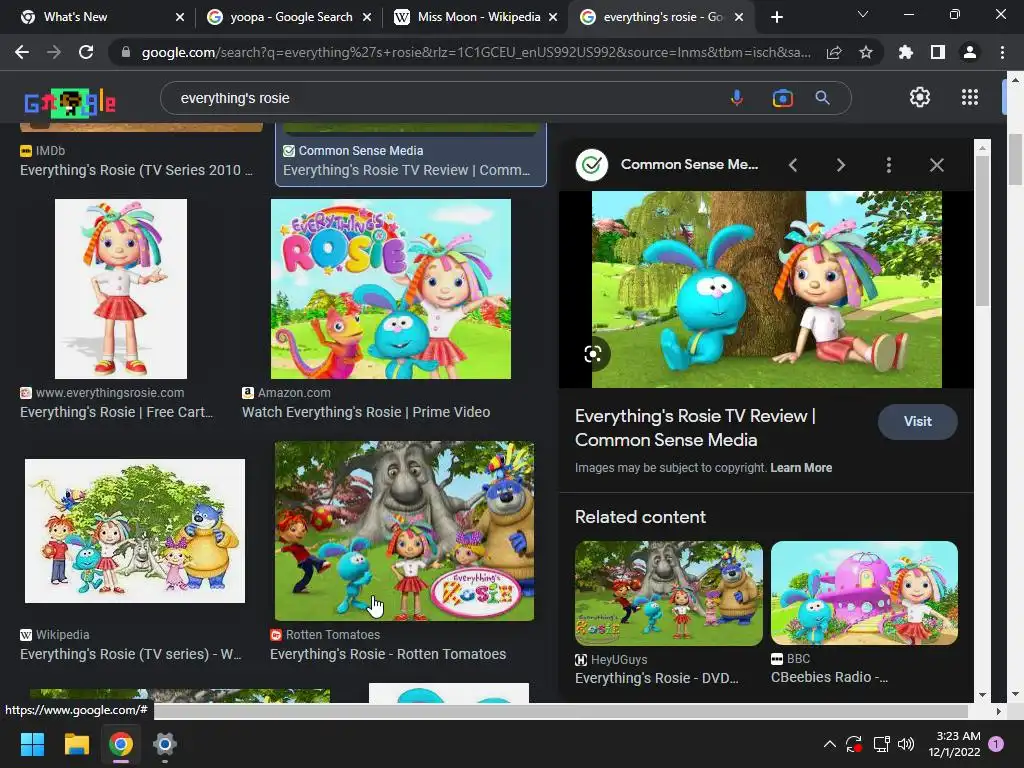Click the Windows Update tray icon

[x=854, y=744]
